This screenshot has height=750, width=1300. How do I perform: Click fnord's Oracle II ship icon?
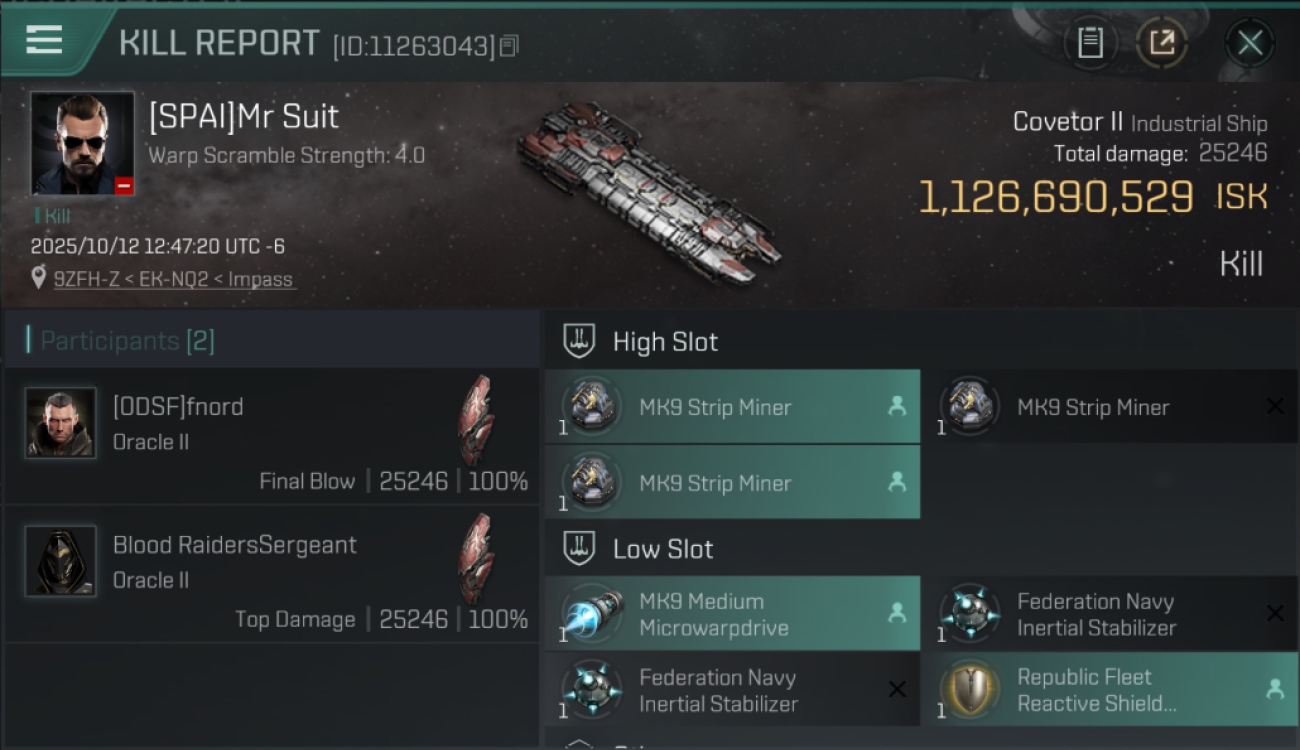[476, 420]
